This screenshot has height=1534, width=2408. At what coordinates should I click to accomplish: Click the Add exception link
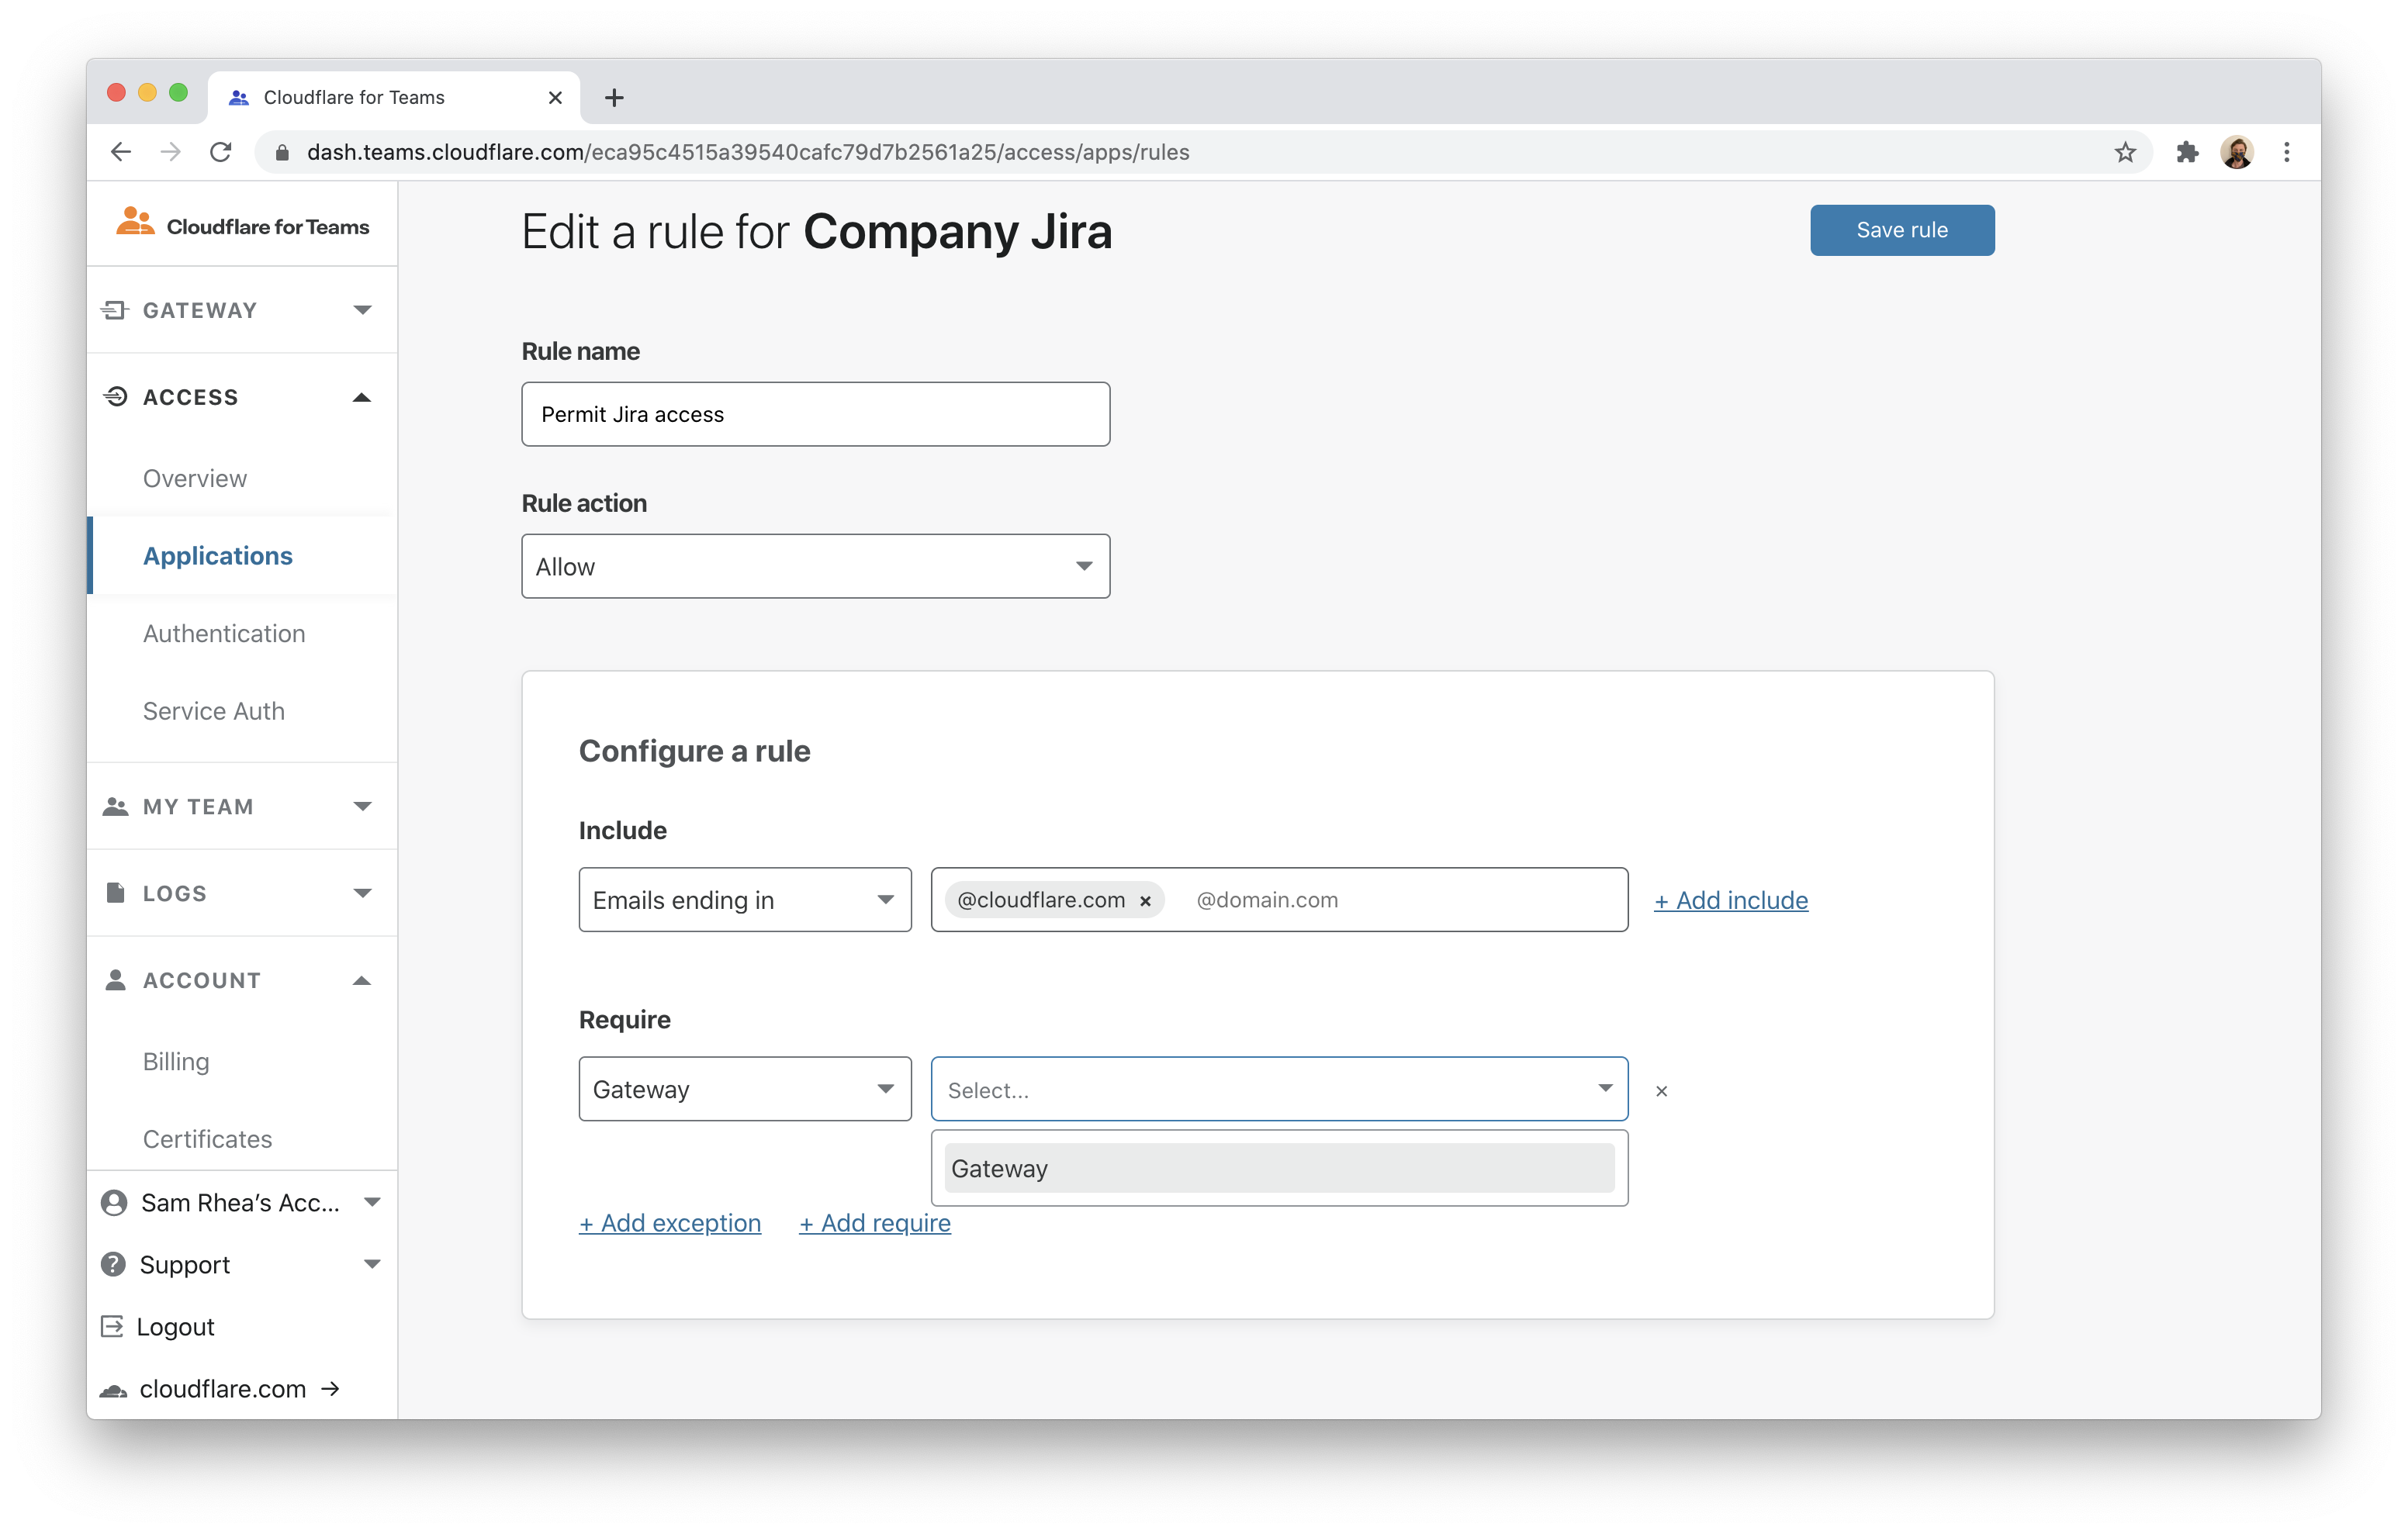(669, 1223)
